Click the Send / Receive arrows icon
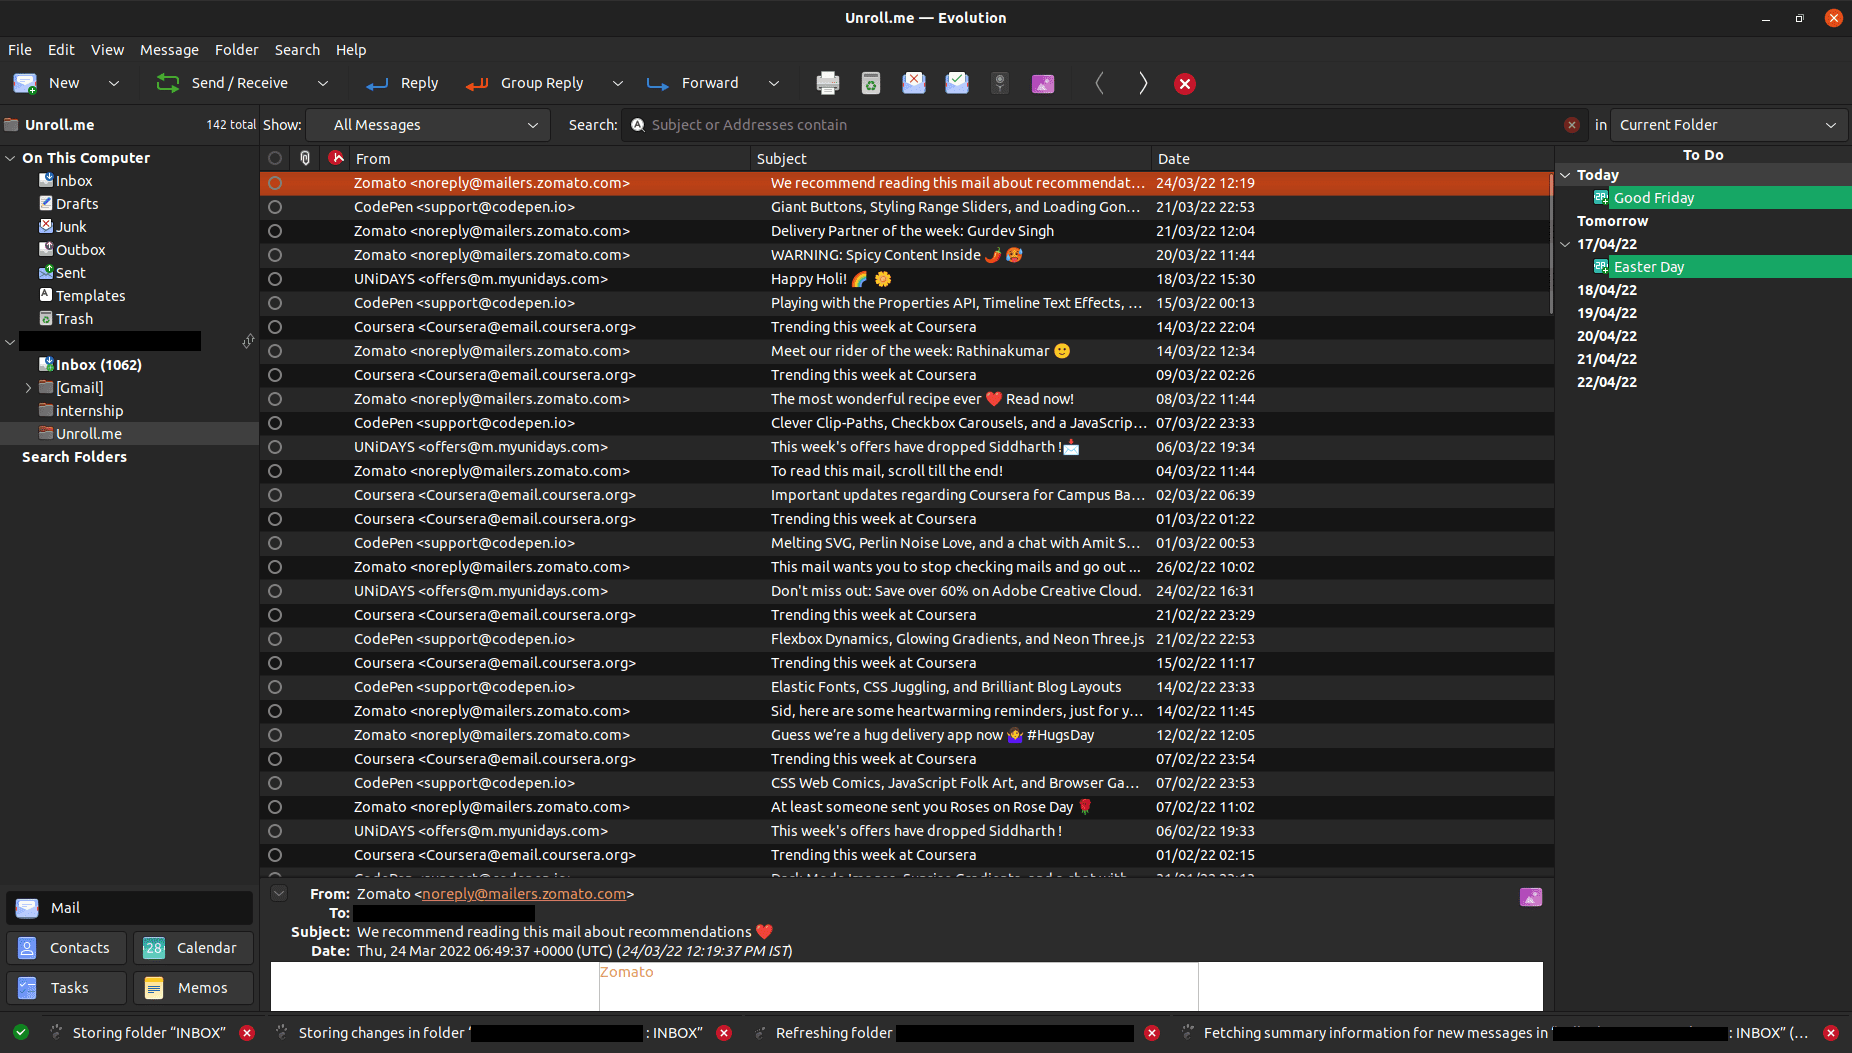The height and width of the screenshot is (1053, 1852). click(x=168, y=83)
